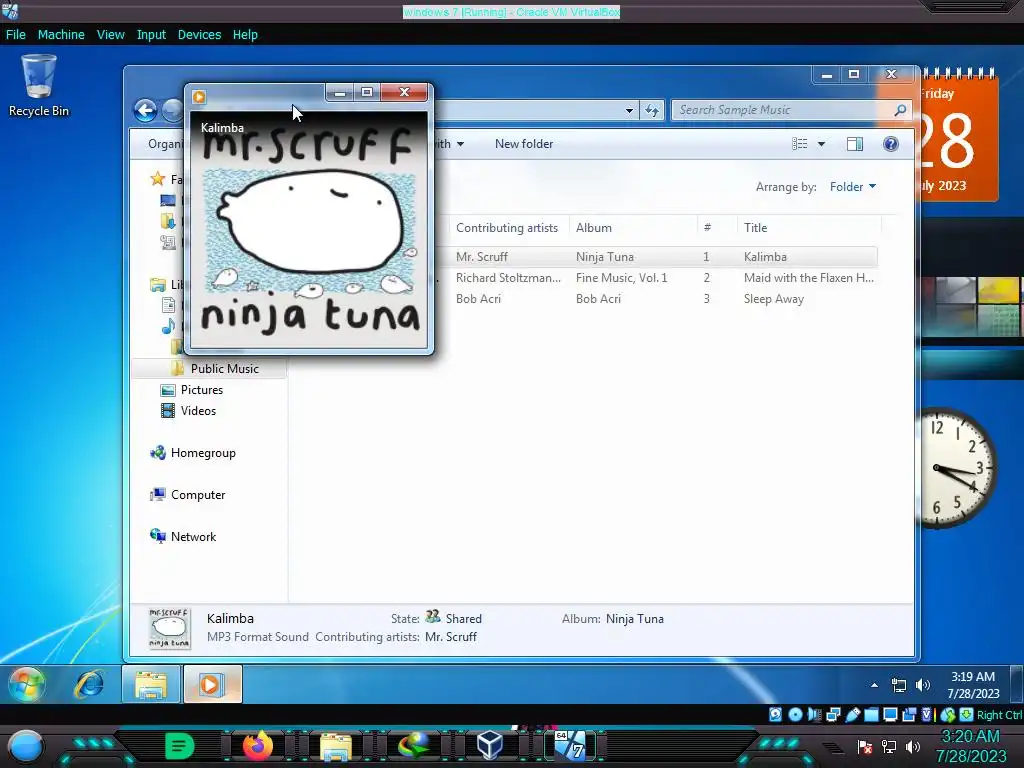Open VirtualBox View menu
The width and height of the screenshot is (1024, 768).
click(x=110, y=35)
